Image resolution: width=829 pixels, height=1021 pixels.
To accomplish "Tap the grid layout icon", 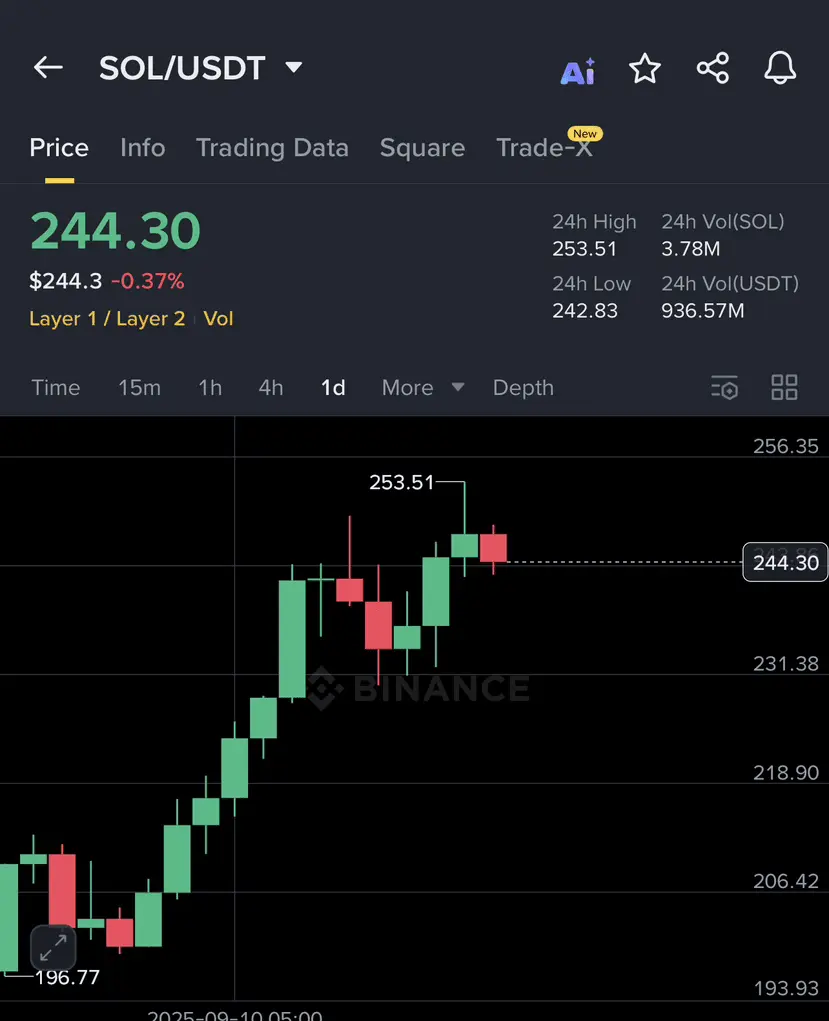I will click(784, 387).
